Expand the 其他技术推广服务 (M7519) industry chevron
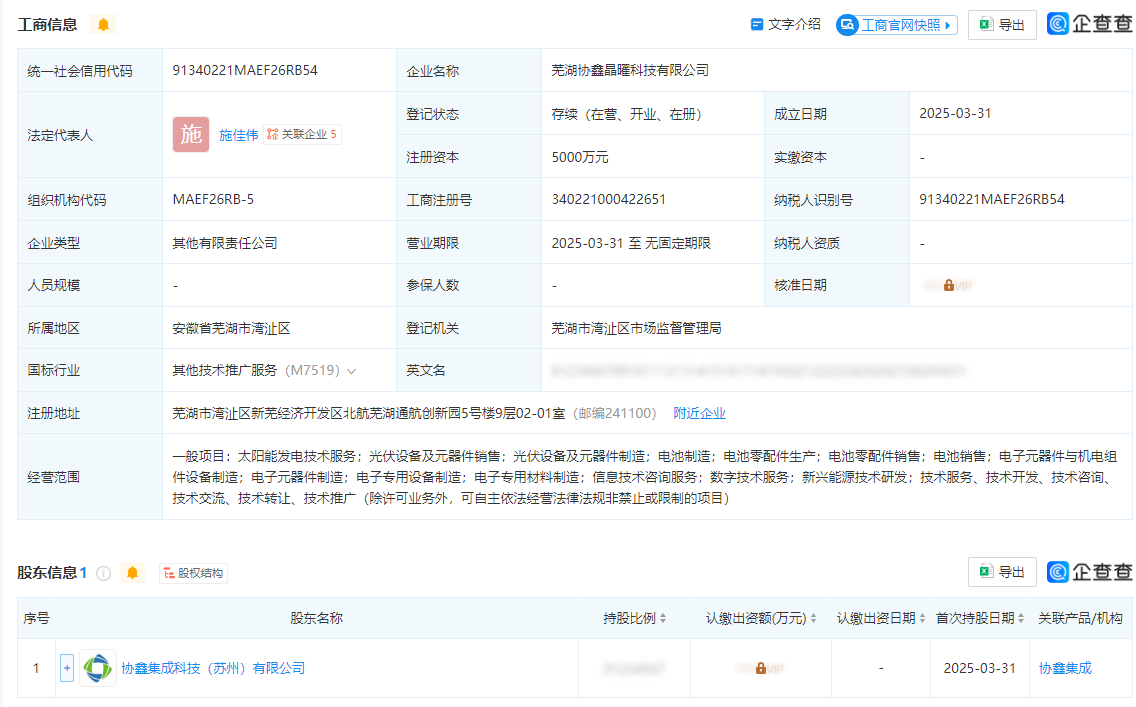Image resolution: width=1136 pixels, height=707 pixels. (351, 371)
